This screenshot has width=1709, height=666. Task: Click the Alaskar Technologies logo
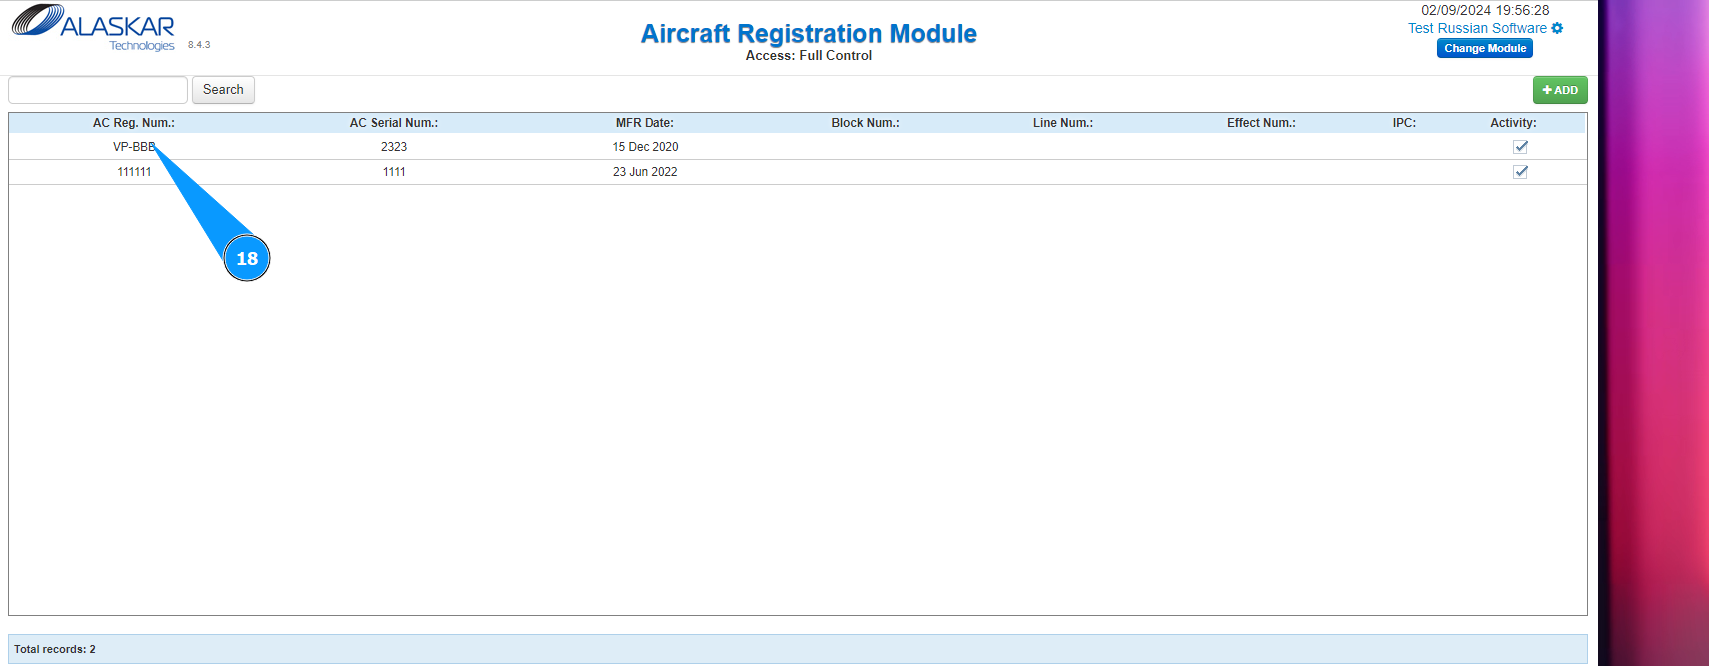coord(93,27)
